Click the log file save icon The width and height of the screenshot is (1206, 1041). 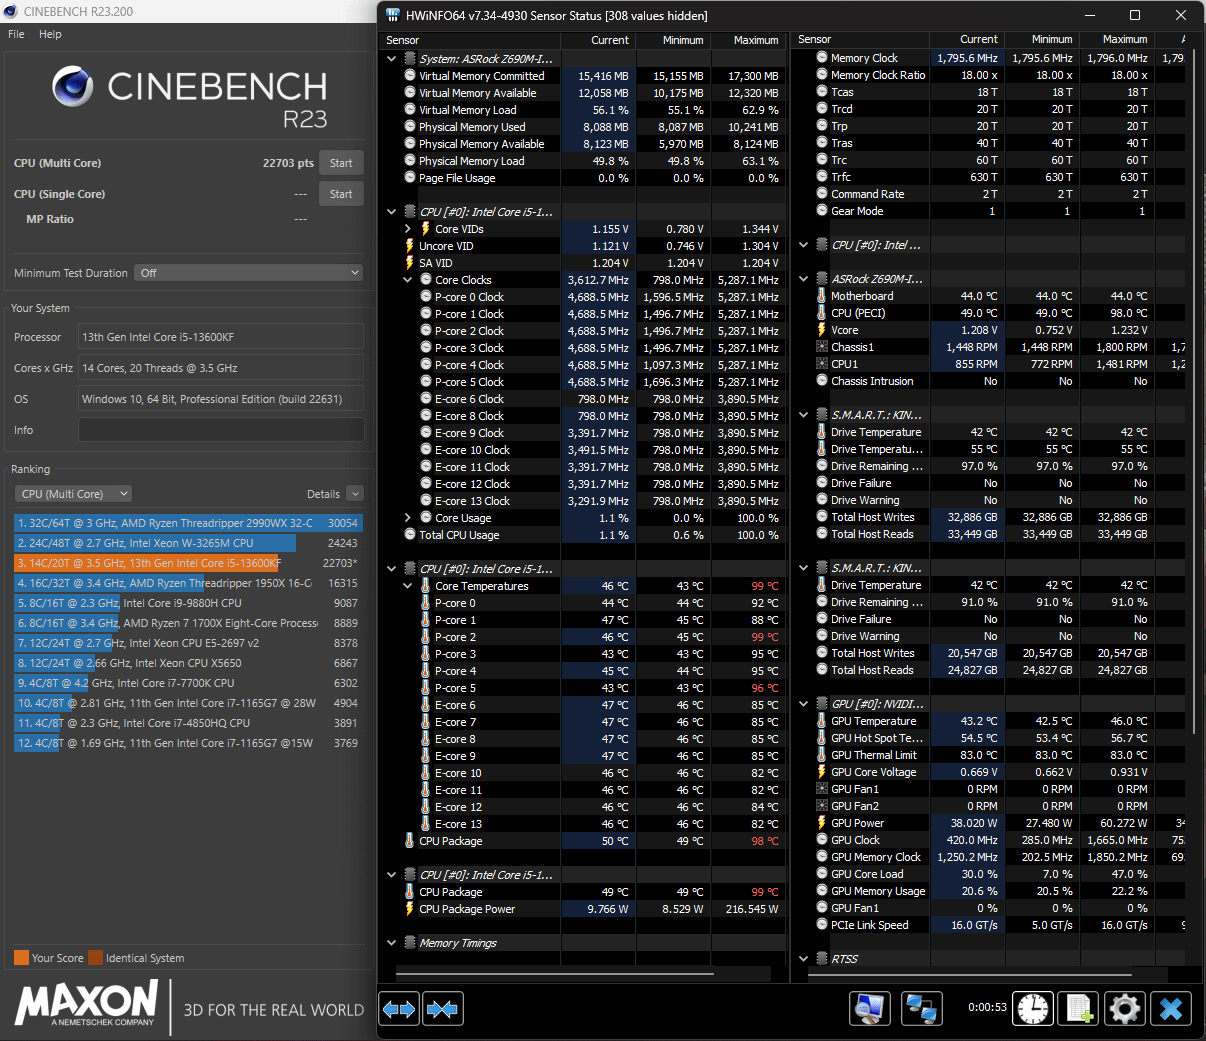[1079, 1008]
